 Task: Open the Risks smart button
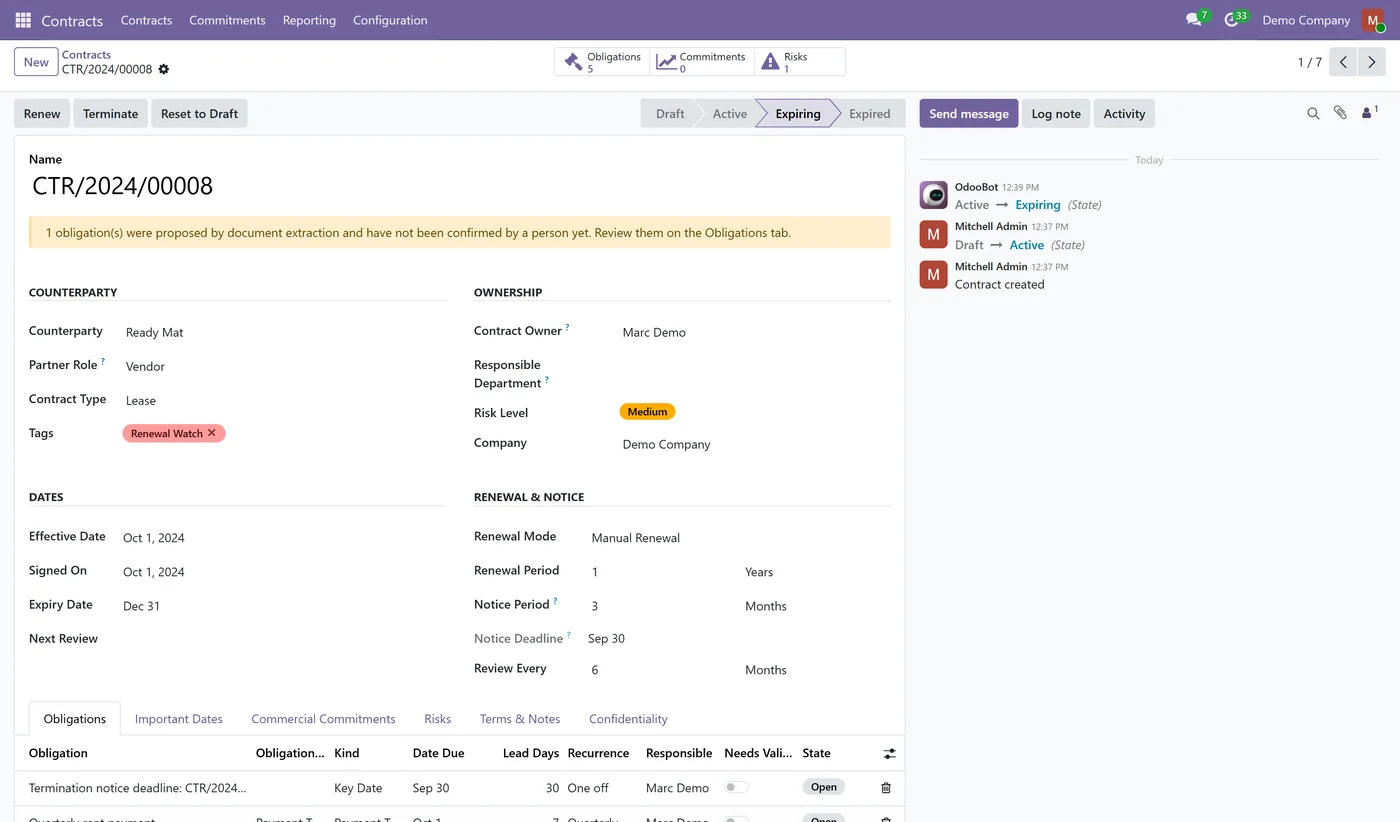click(800, 62)
